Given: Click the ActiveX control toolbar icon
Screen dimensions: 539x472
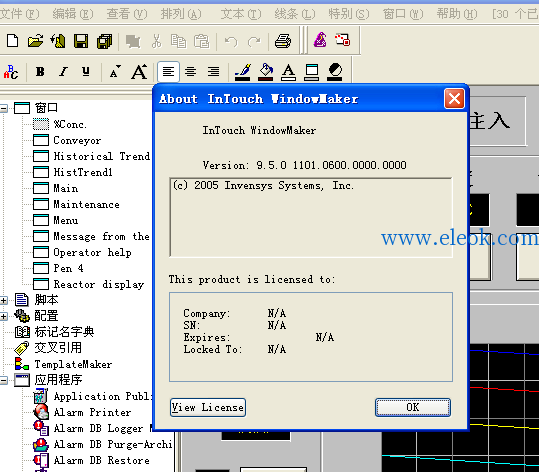Looking at the screenshot, I should pyautogui.click(x=343, y=40).
